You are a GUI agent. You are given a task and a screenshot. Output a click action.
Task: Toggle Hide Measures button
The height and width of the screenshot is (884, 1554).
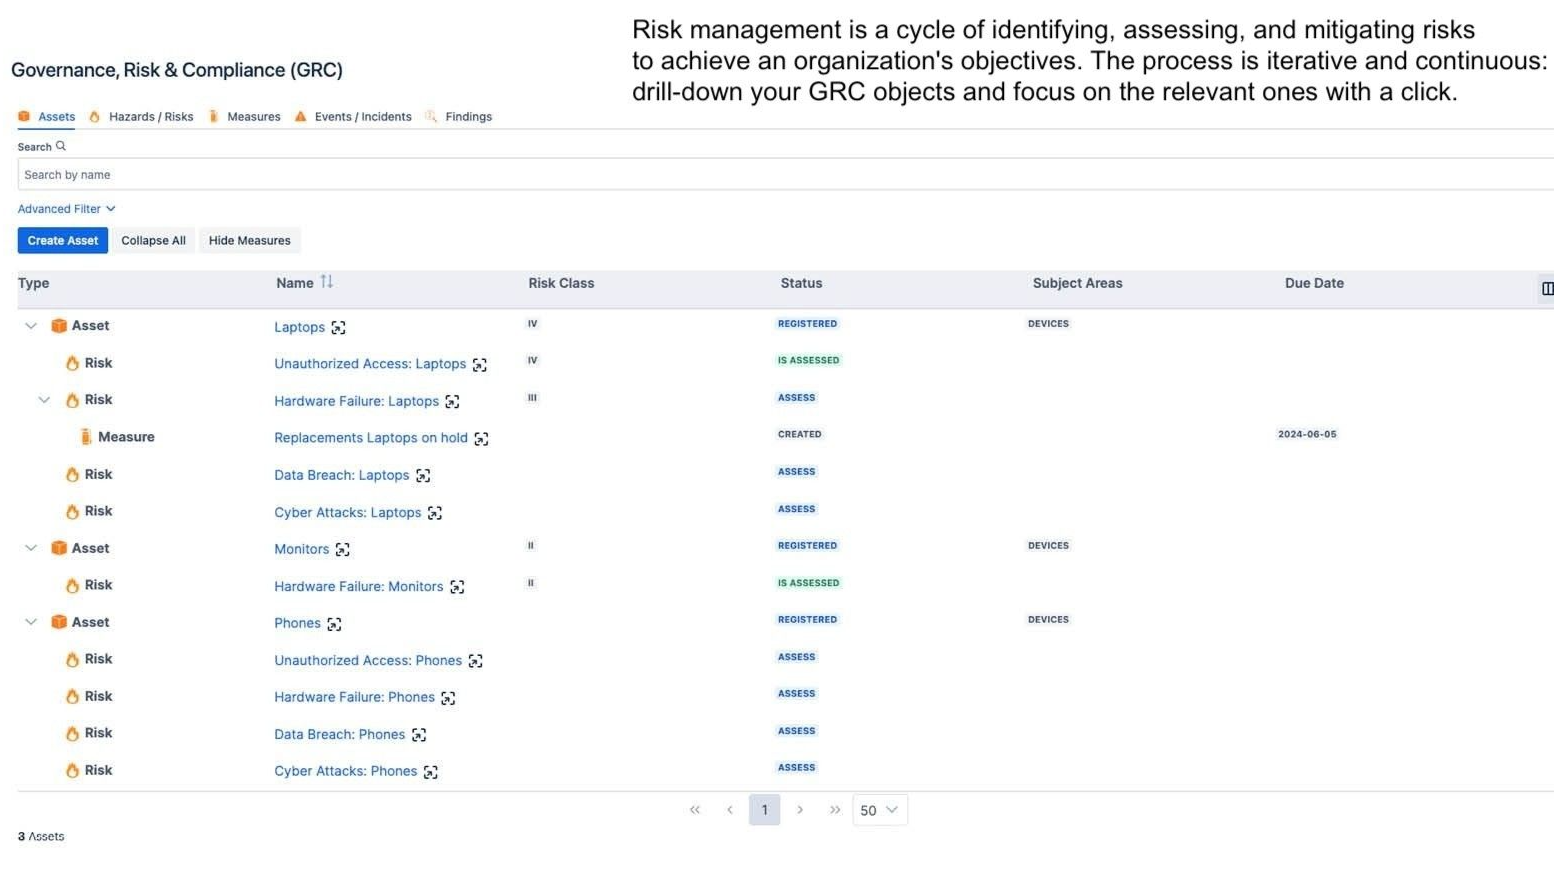(x=249, y=241)
